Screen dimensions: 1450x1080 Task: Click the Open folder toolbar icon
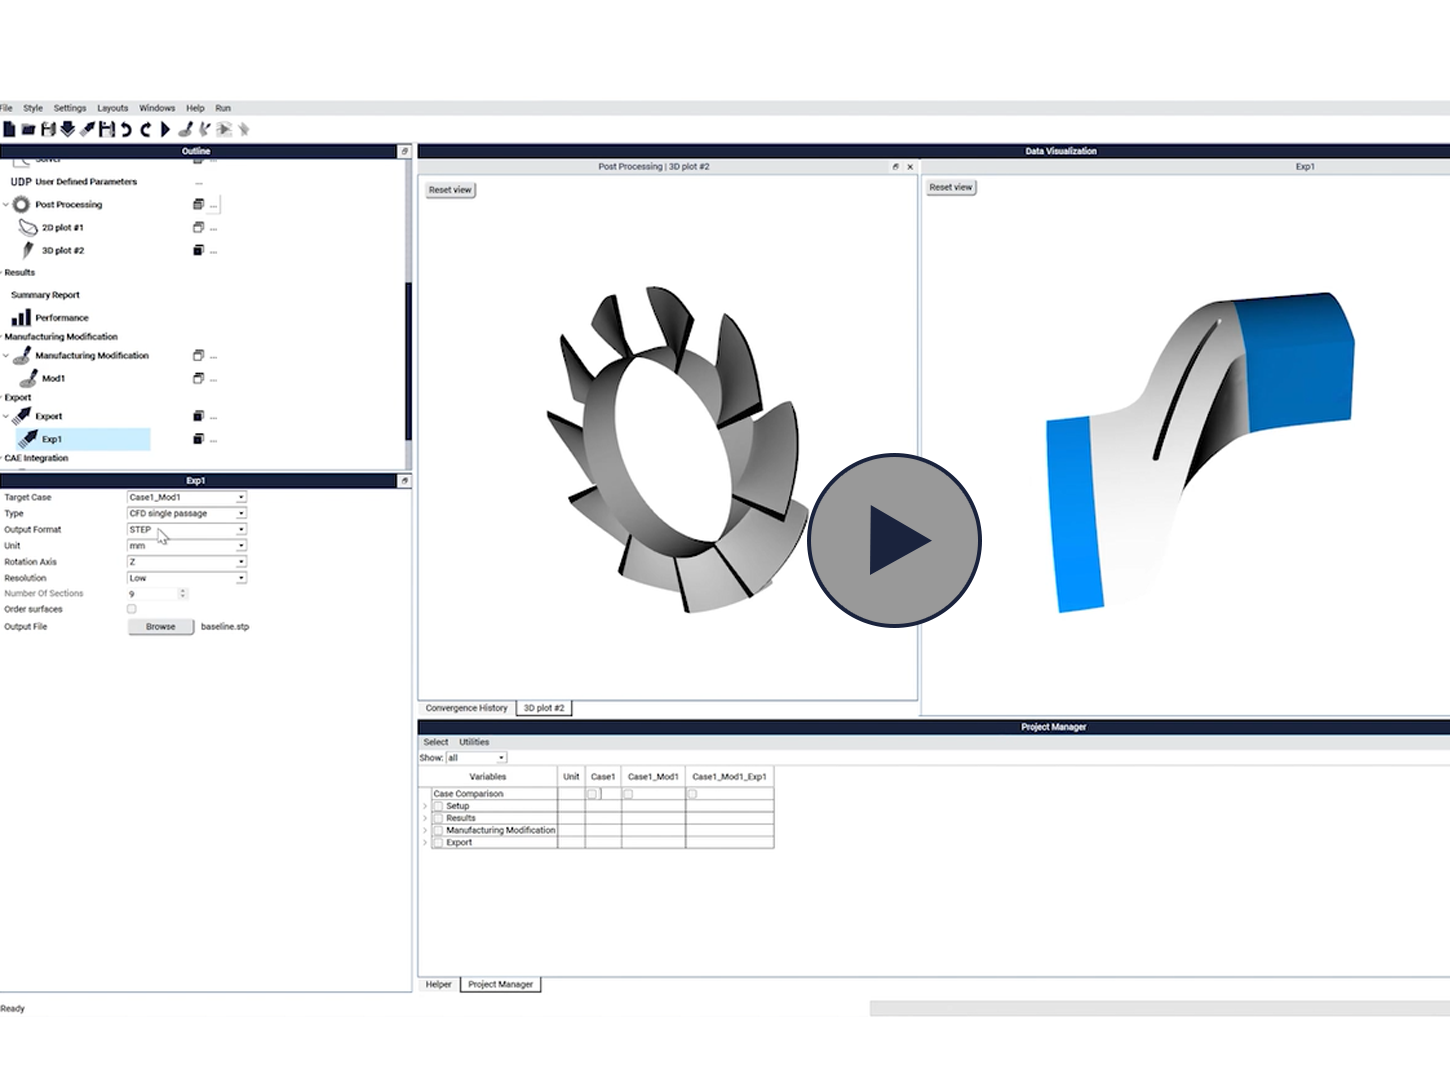click(x=28, y=129)
